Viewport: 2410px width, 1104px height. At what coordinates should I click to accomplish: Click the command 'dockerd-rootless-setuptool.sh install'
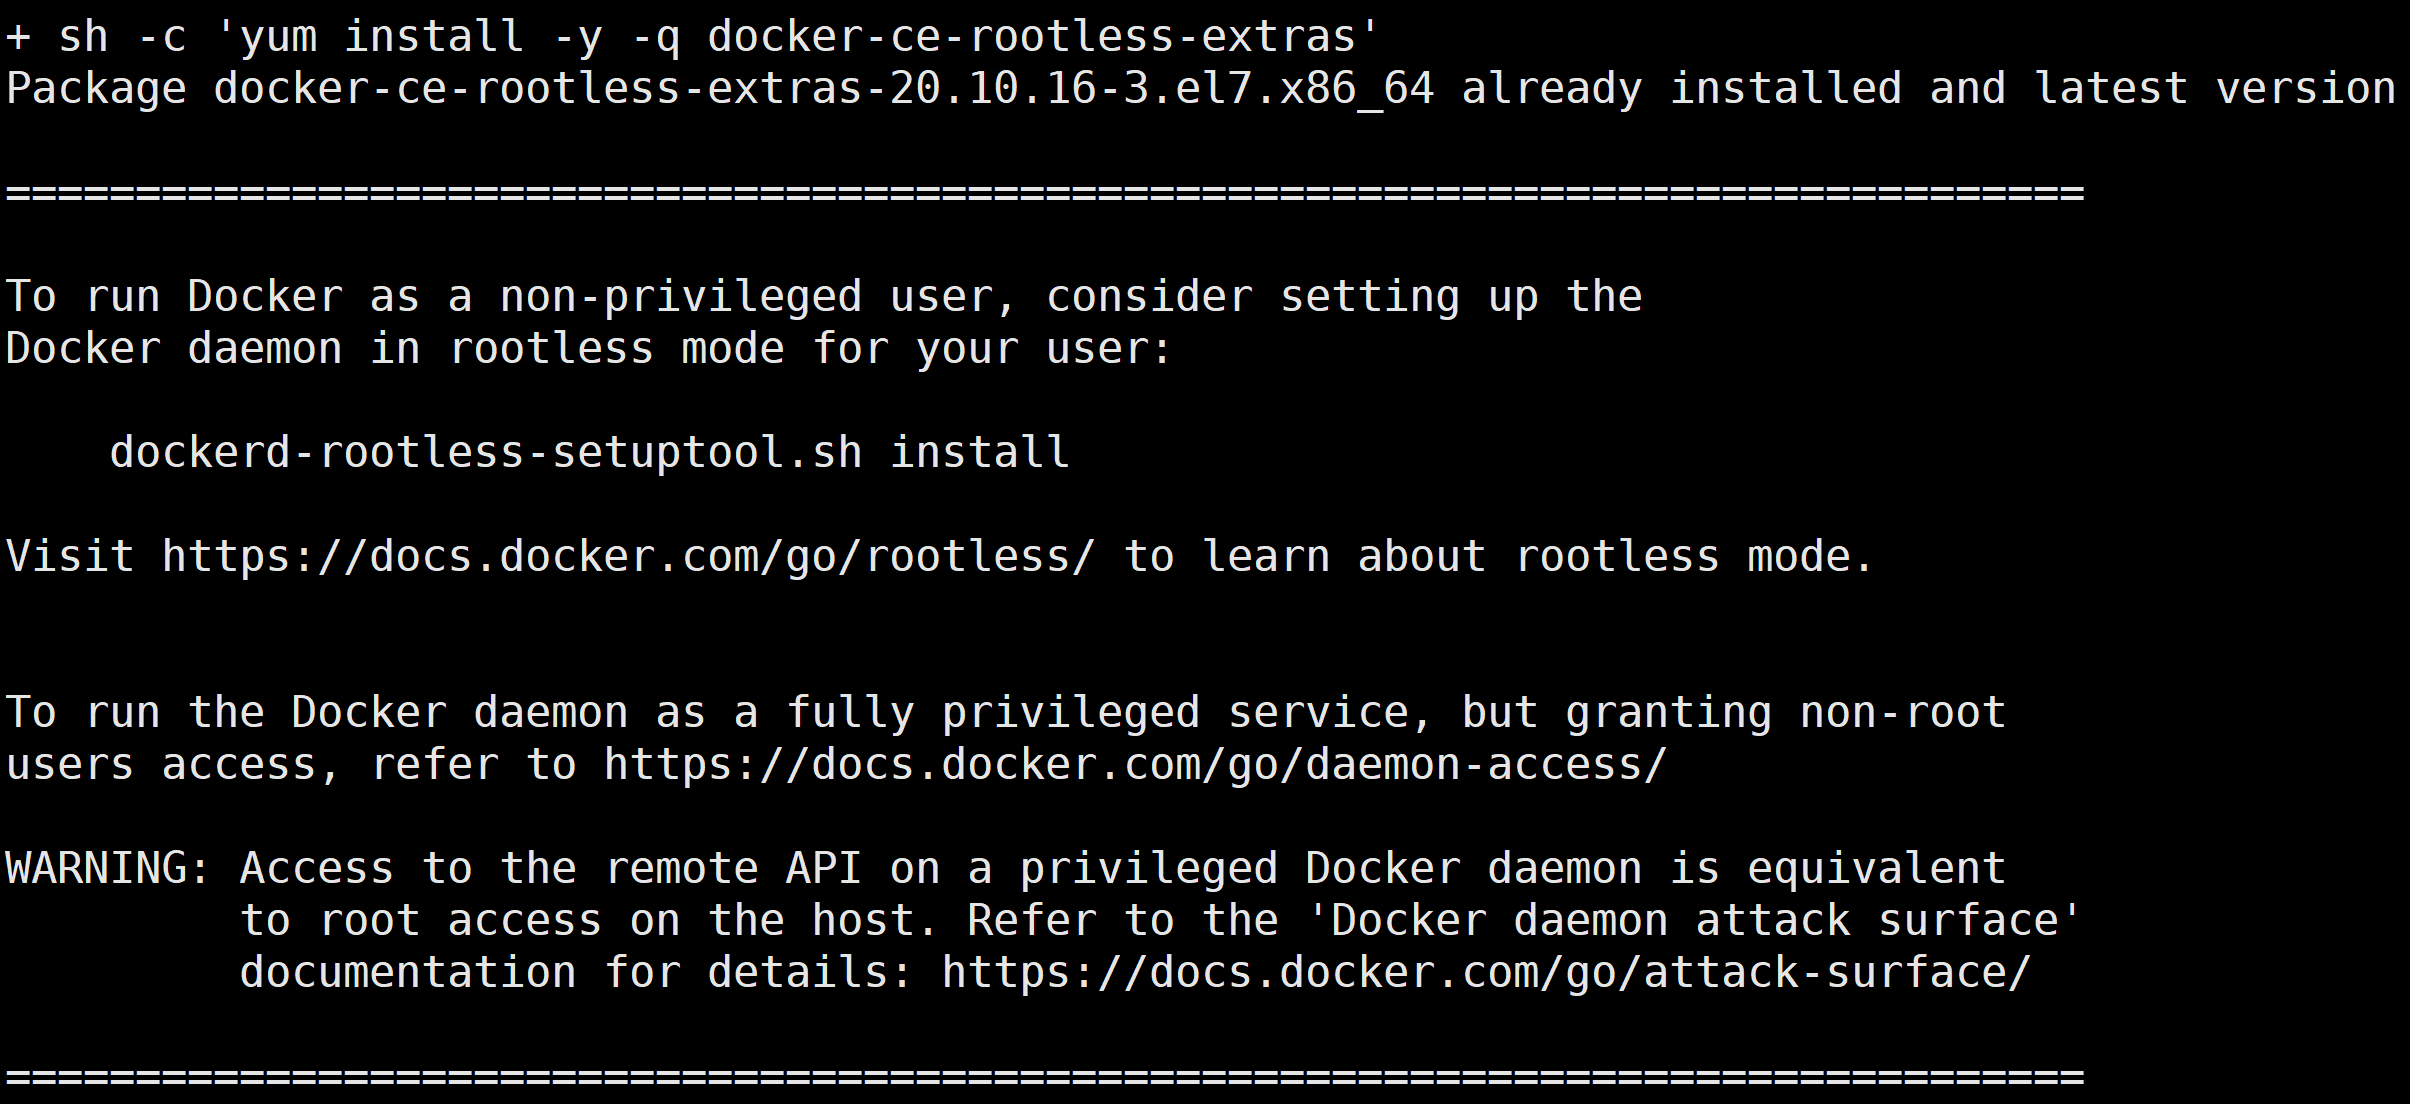(589, 453)
